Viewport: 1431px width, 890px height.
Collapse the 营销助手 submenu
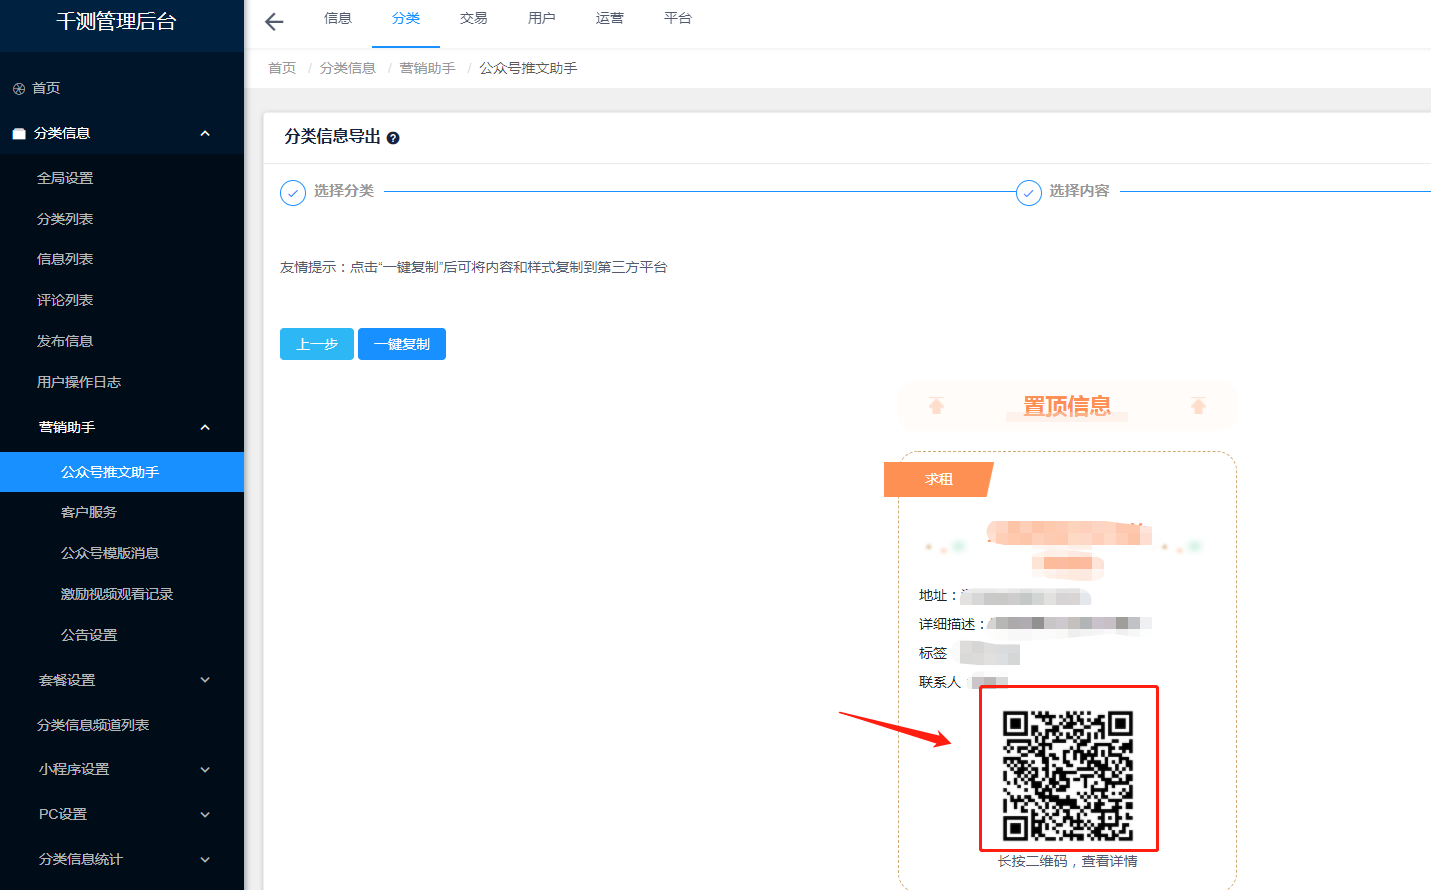point(205,428)
